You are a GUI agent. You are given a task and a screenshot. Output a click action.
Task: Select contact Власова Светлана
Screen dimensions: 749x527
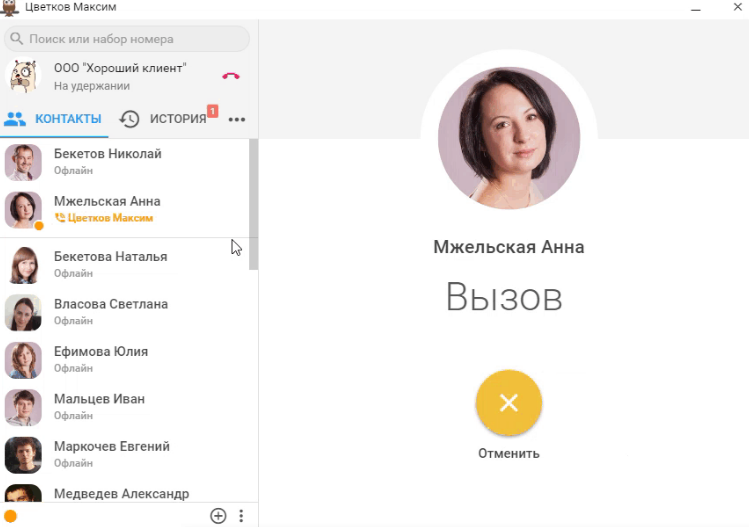coord(125,312)
